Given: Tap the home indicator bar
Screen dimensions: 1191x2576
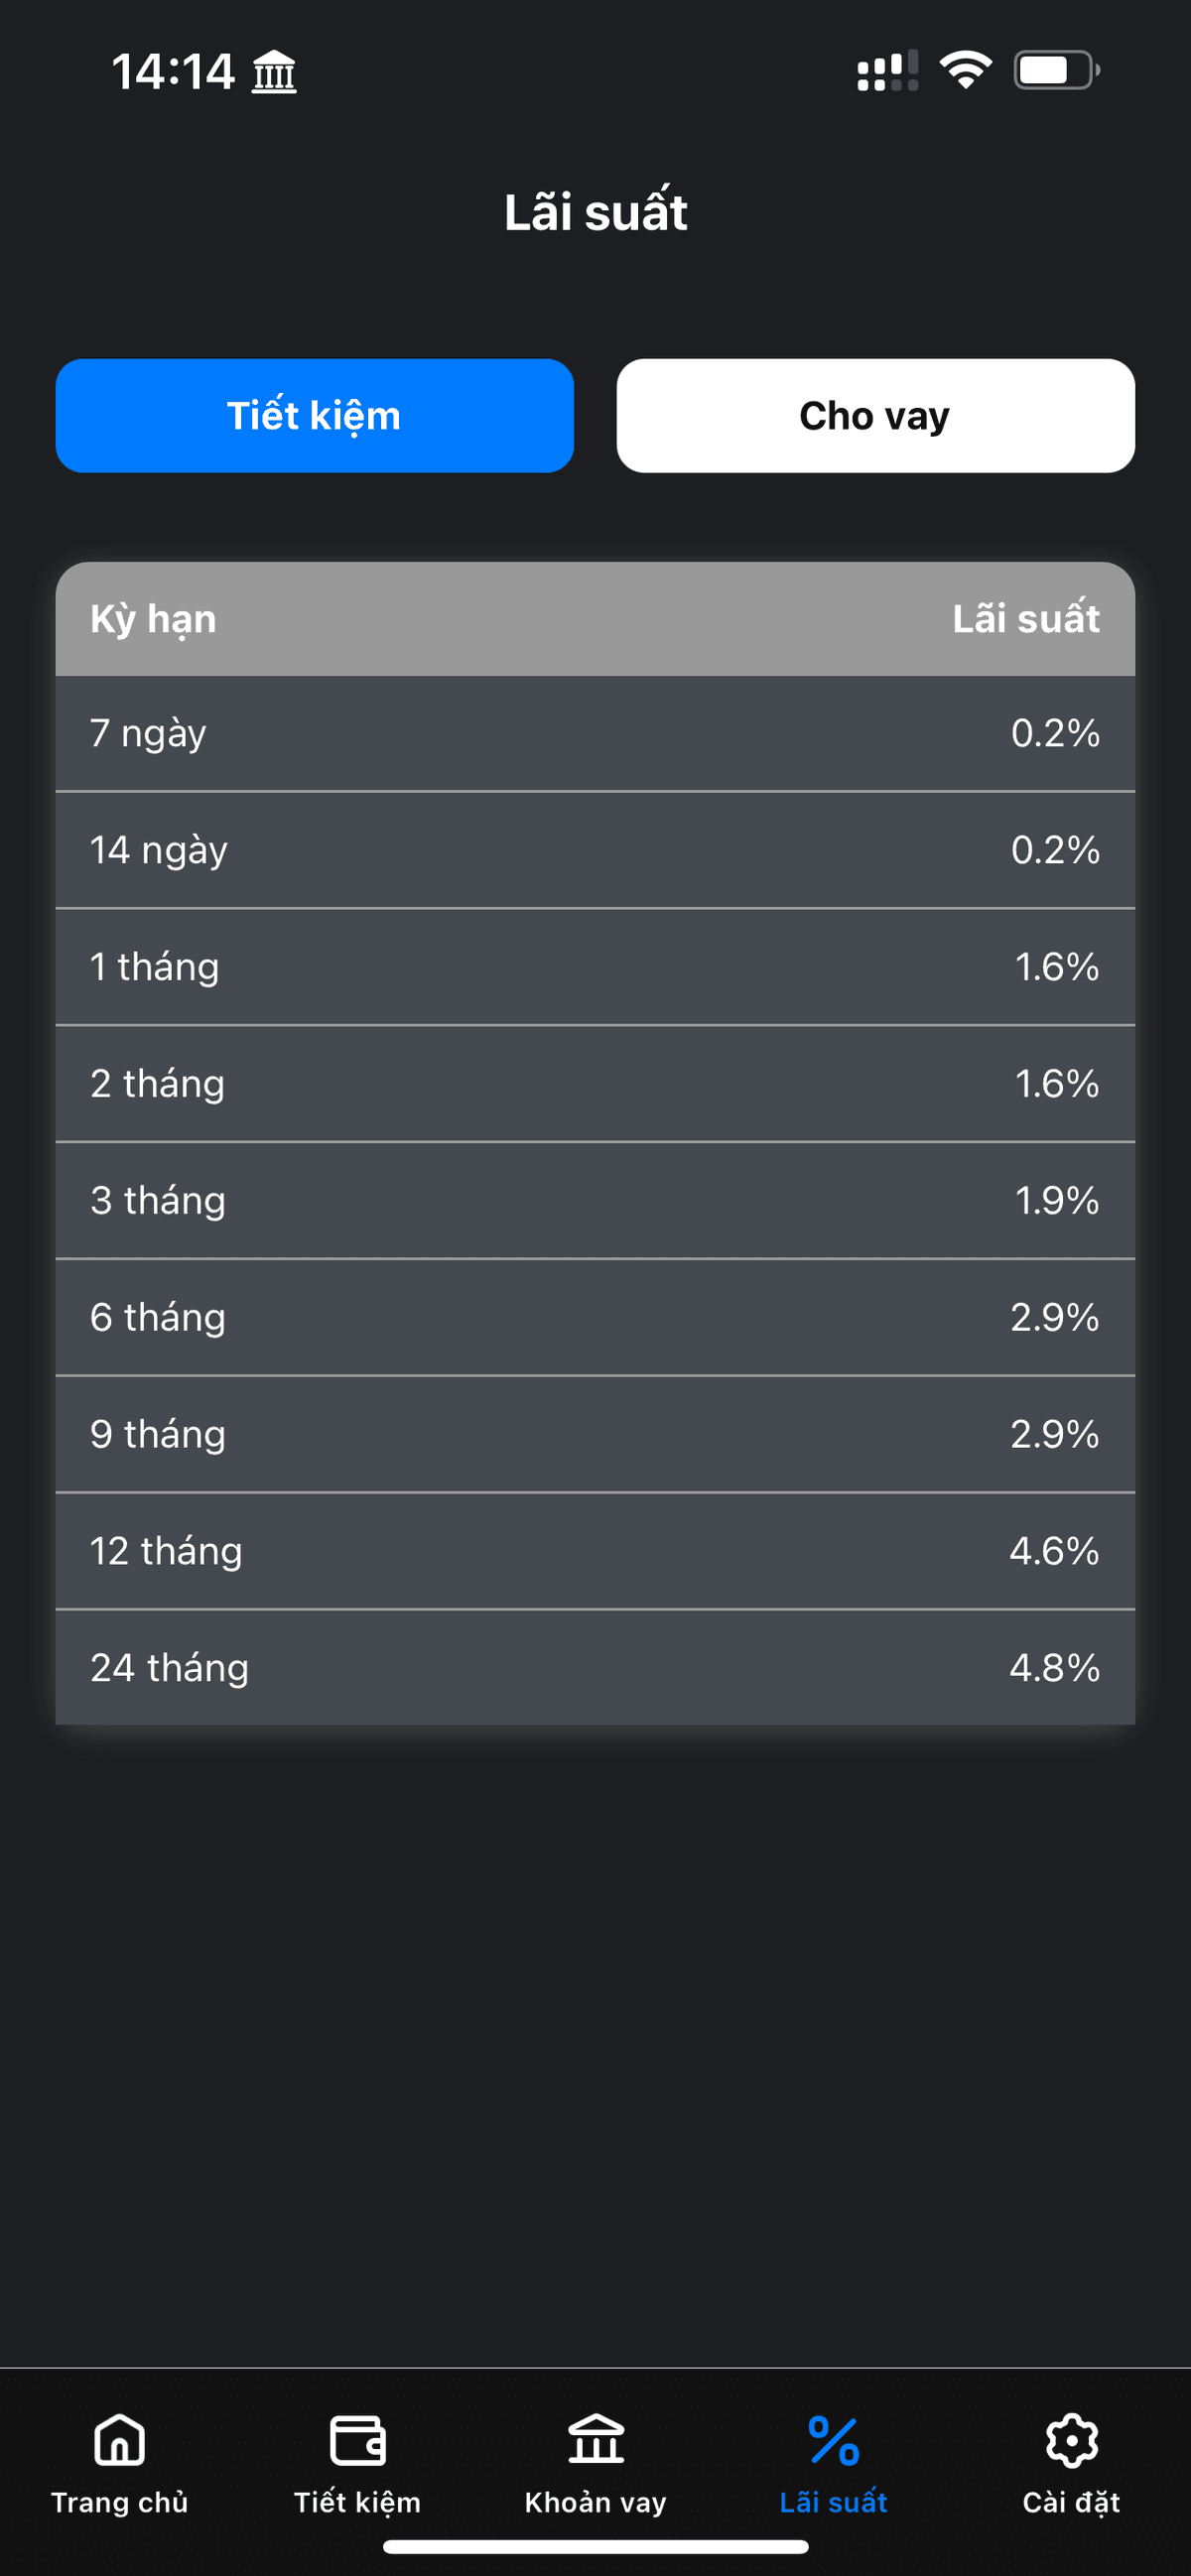Looking at the screenshot, I should (x=595, y=2546).
